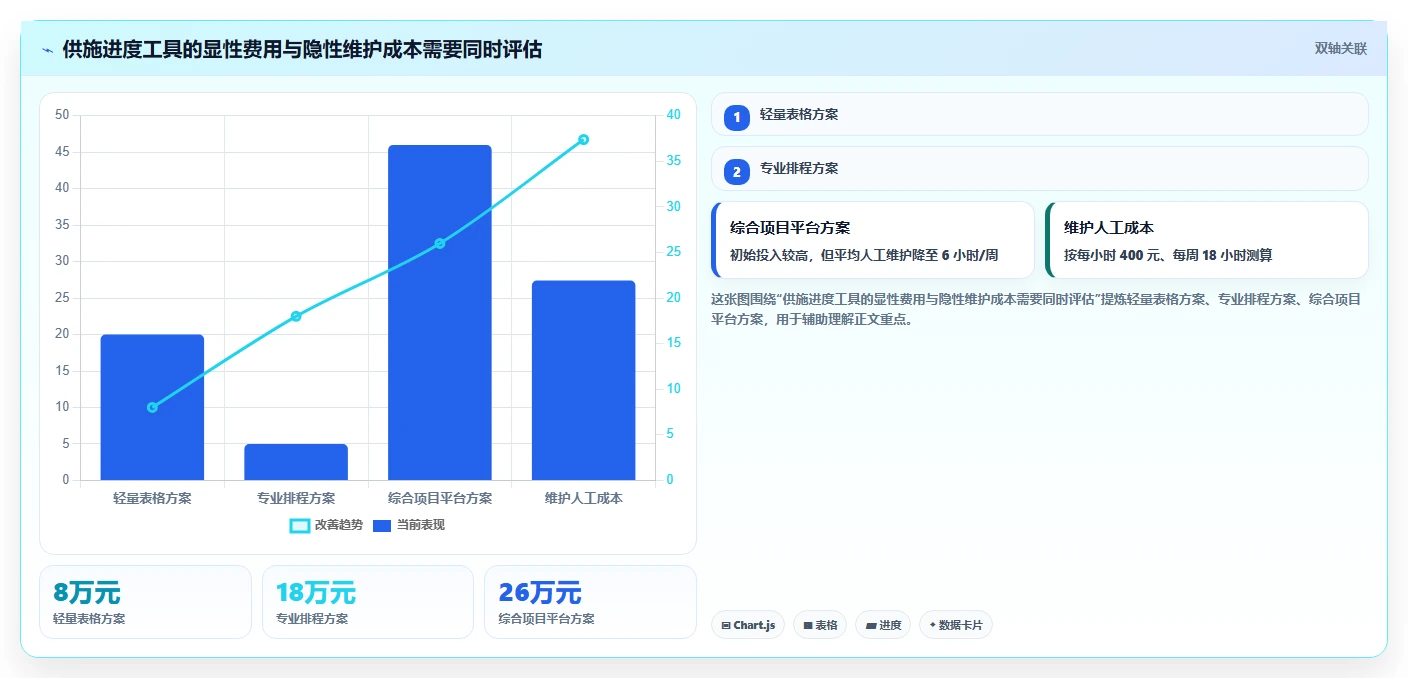
Task: Toggle the 改善趋势 legend entry
Action: coord(326,525)
